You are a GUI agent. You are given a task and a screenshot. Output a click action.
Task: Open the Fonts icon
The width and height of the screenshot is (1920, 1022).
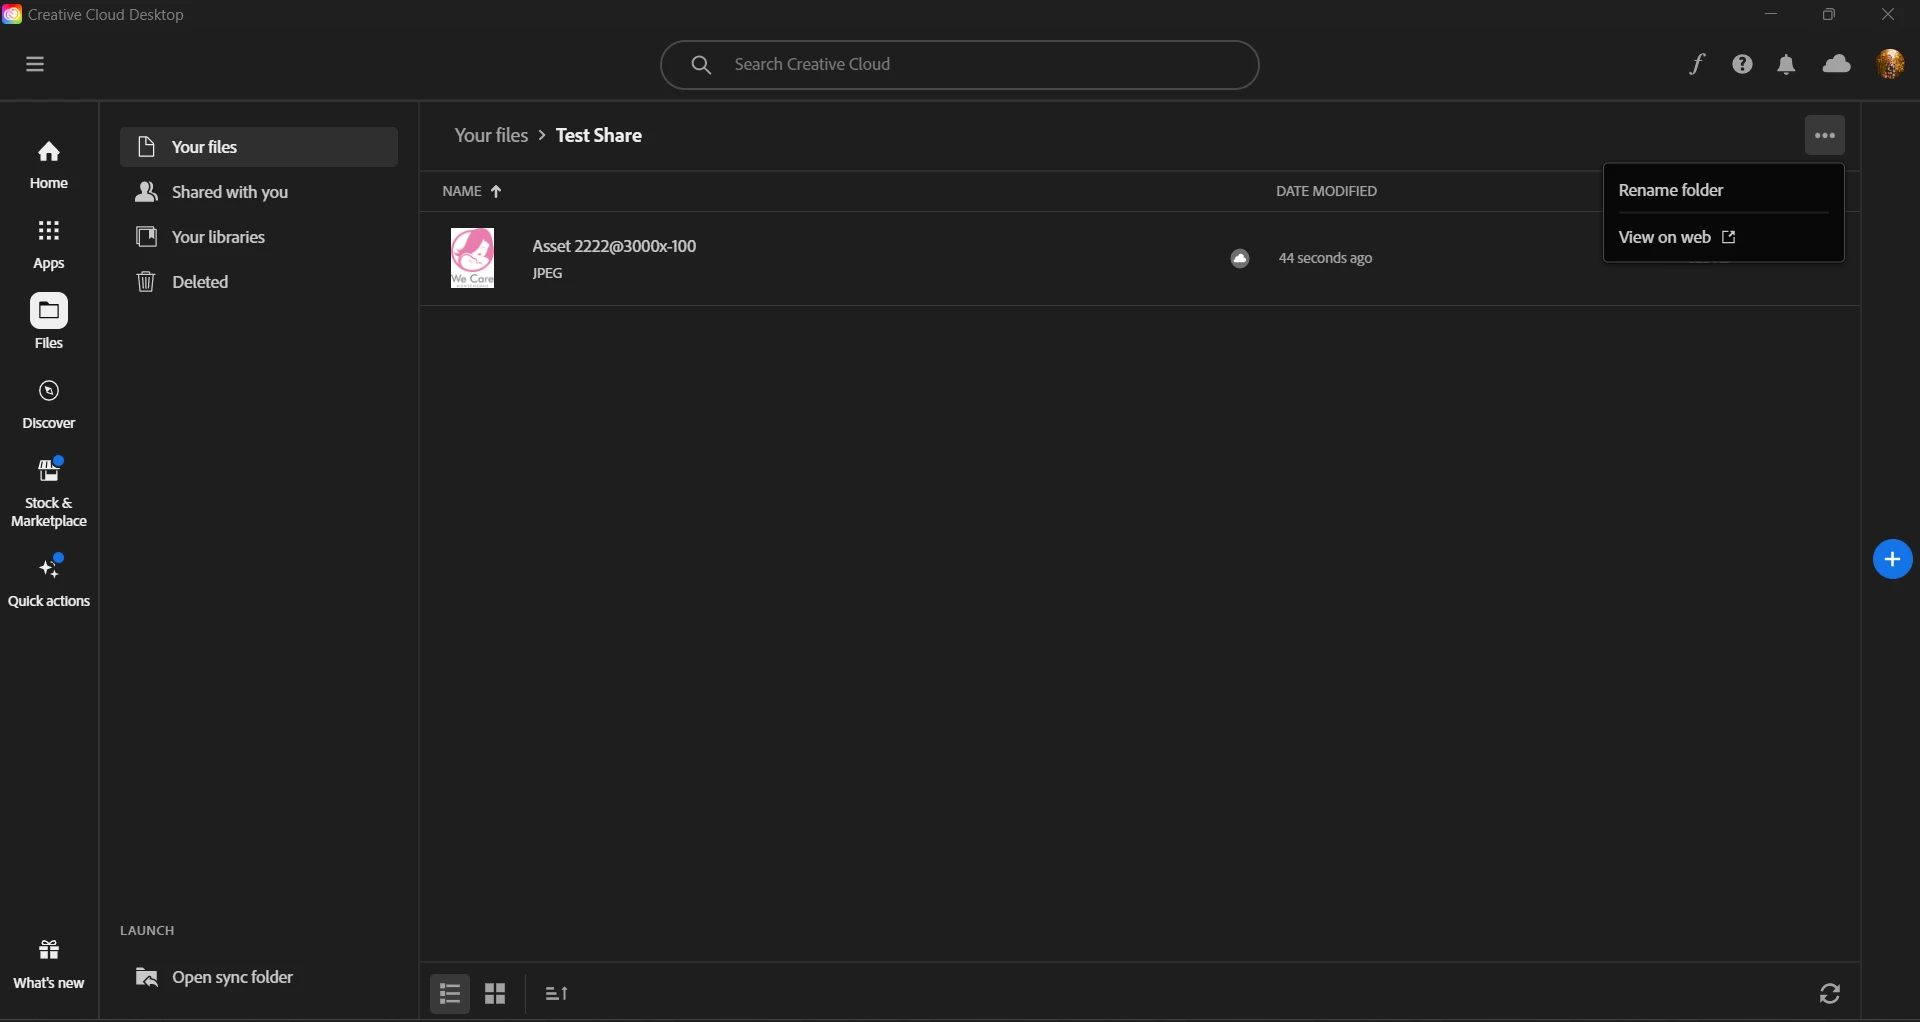[x=1697, y=65]
